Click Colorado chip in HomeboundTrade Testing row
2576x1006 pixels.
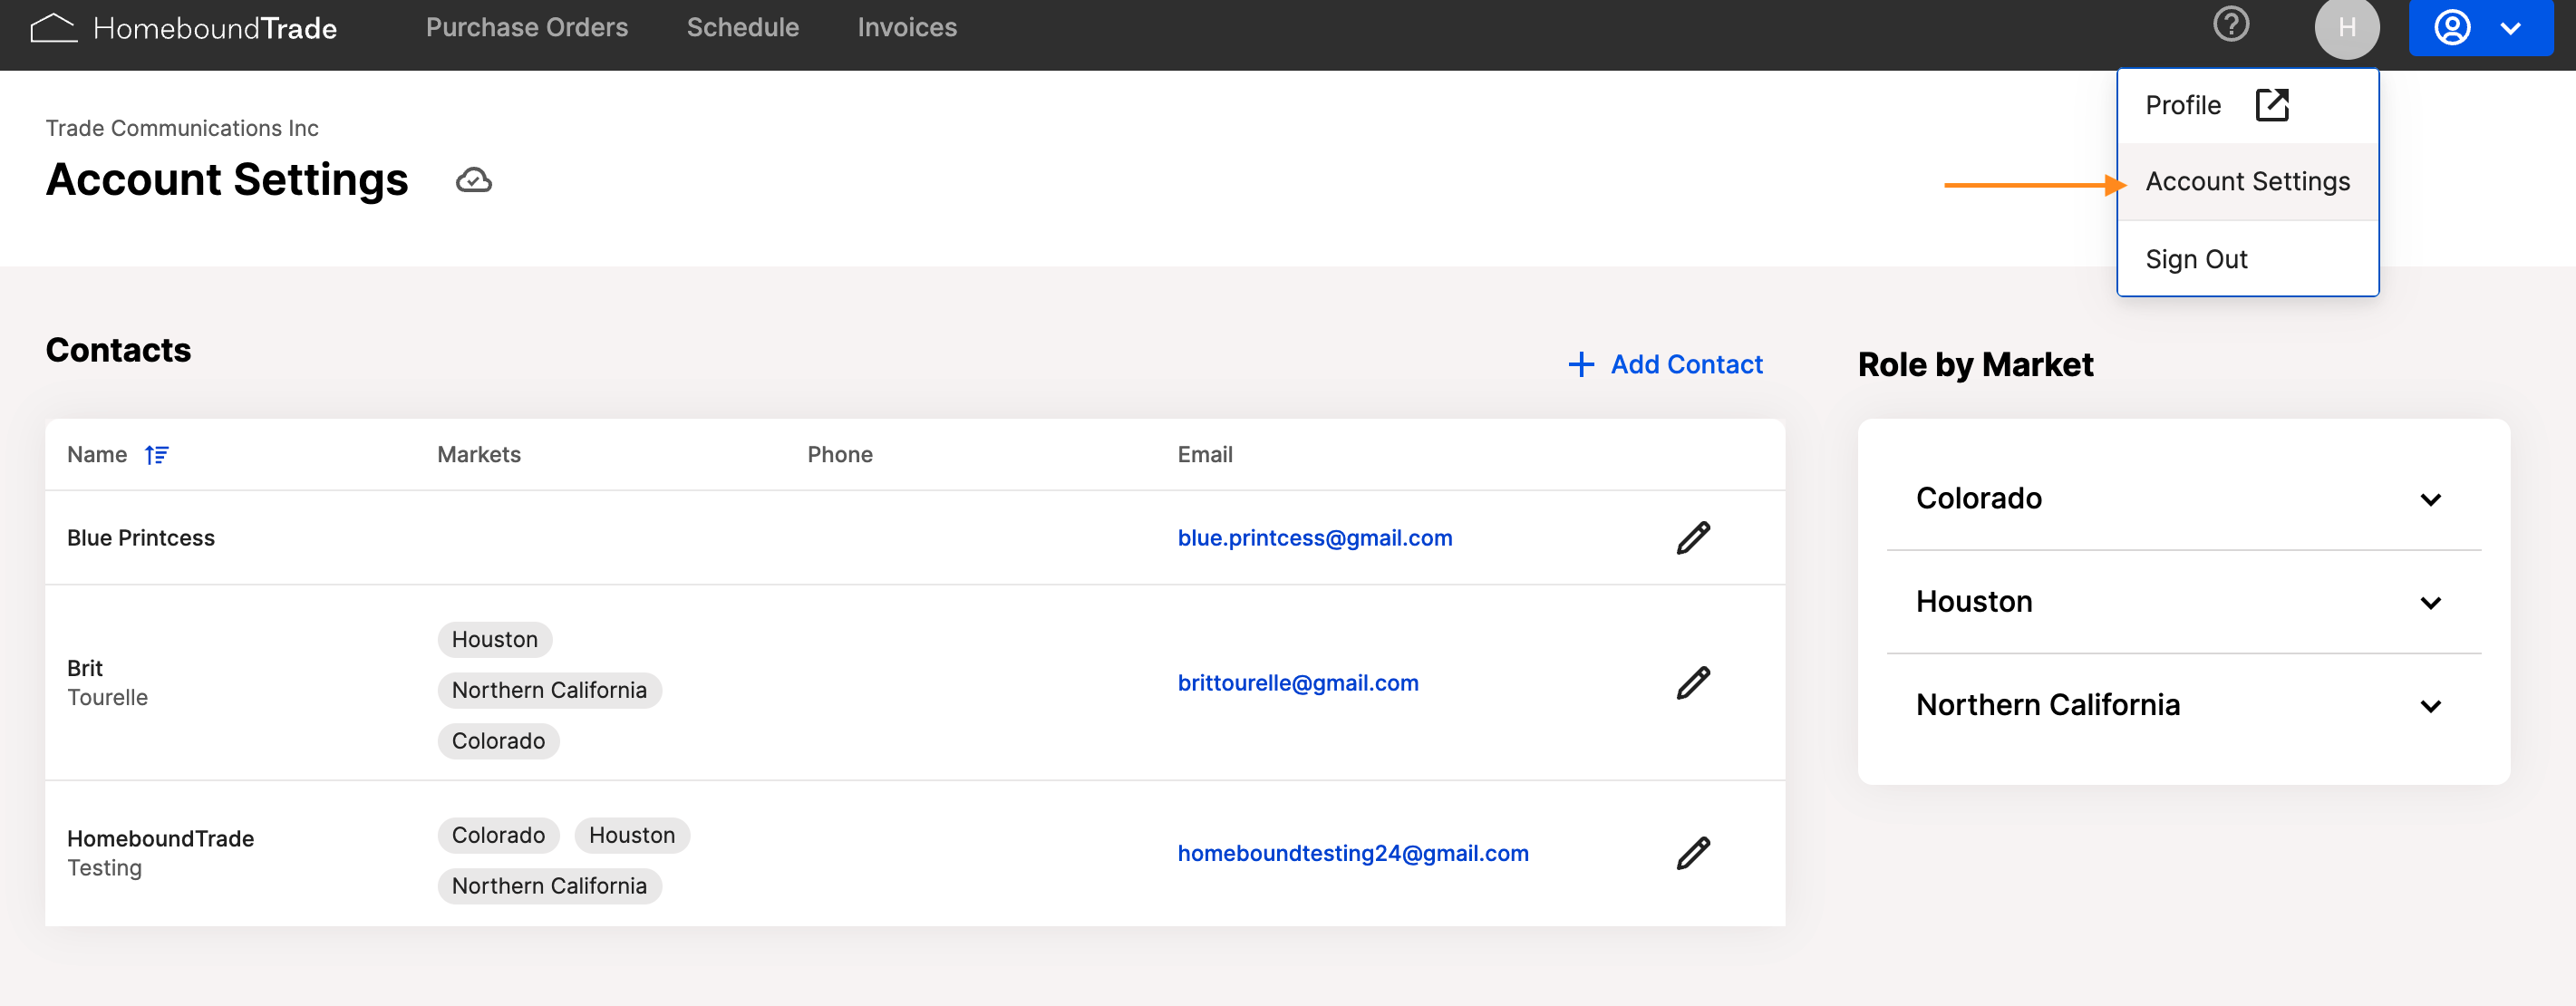coord(498,835)
